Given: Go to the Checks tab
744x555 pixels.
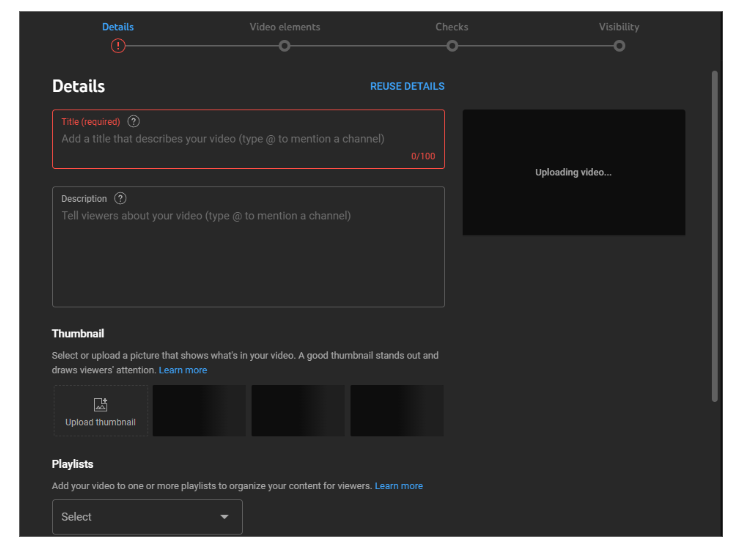Looking at the screenshot, I should [452, 27].
